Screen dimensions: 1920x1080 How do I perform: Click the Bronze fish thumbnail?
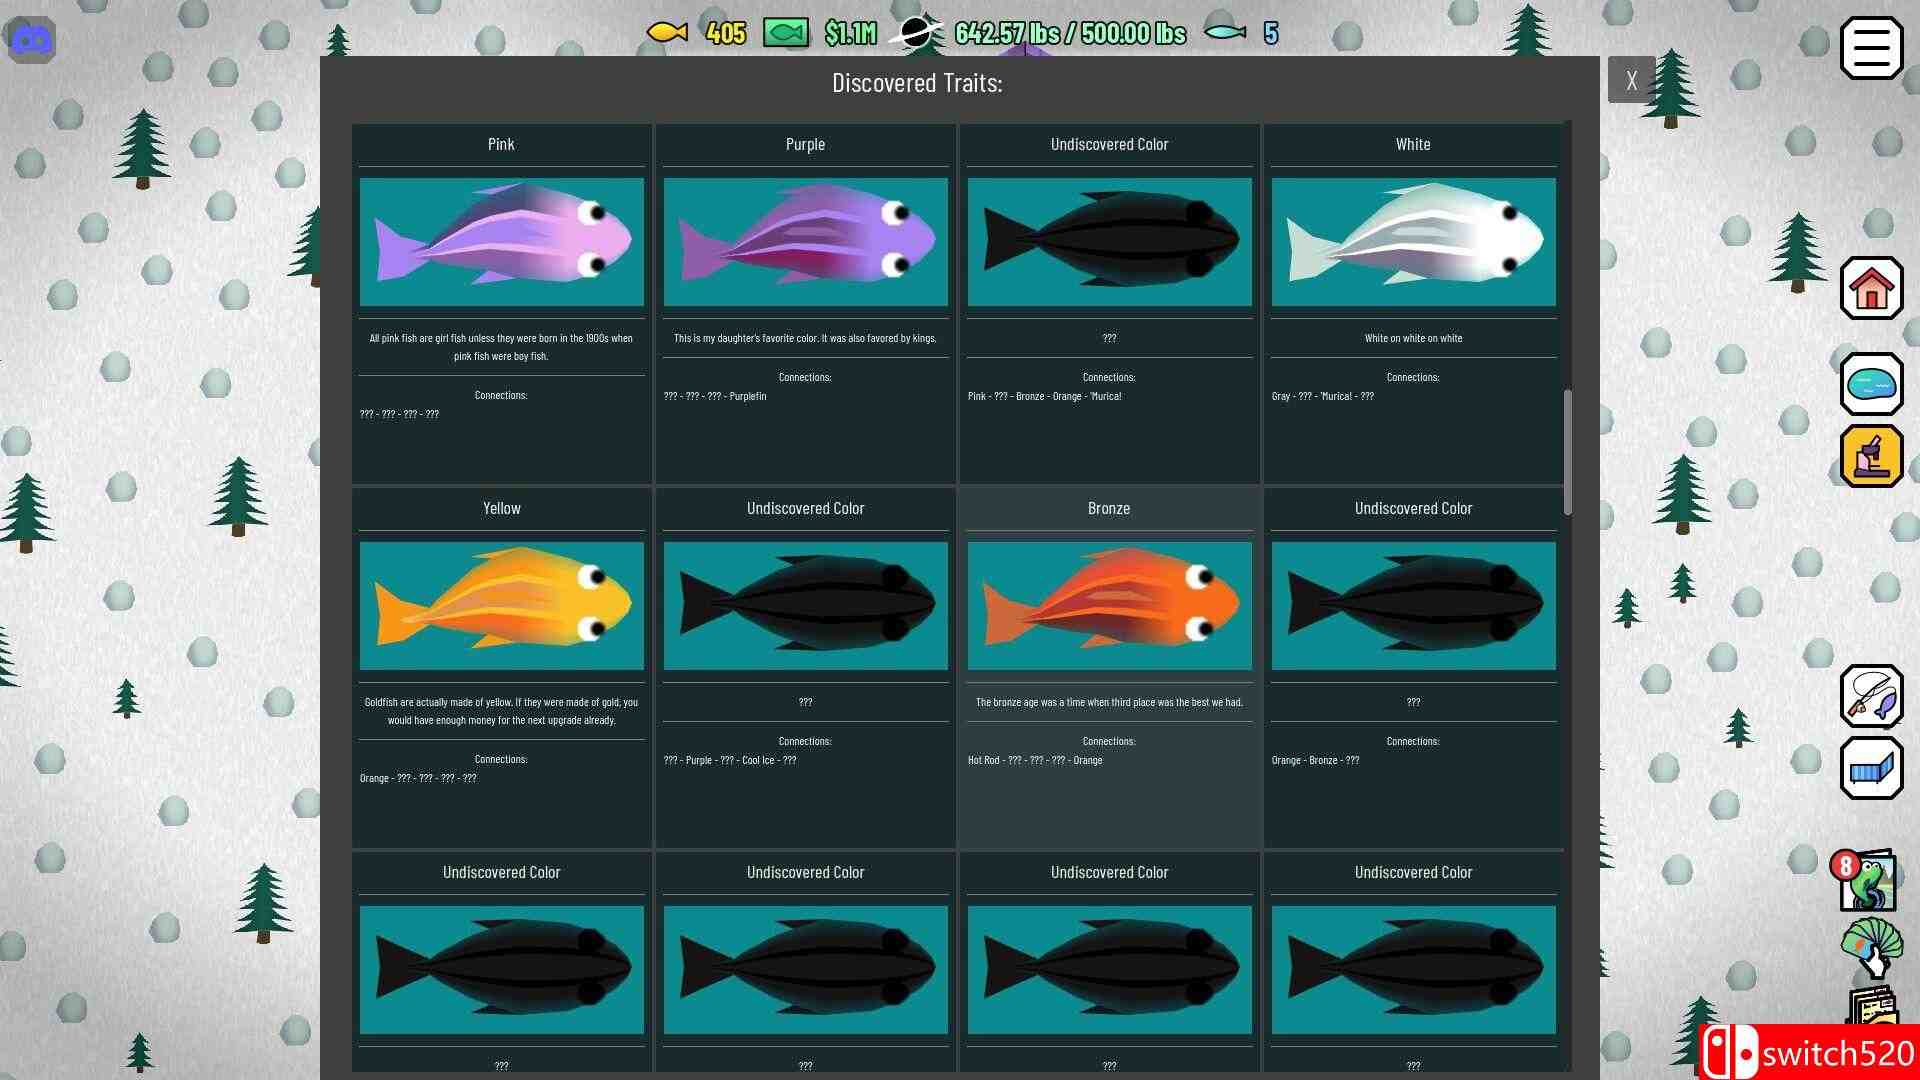coord(1109,605)
